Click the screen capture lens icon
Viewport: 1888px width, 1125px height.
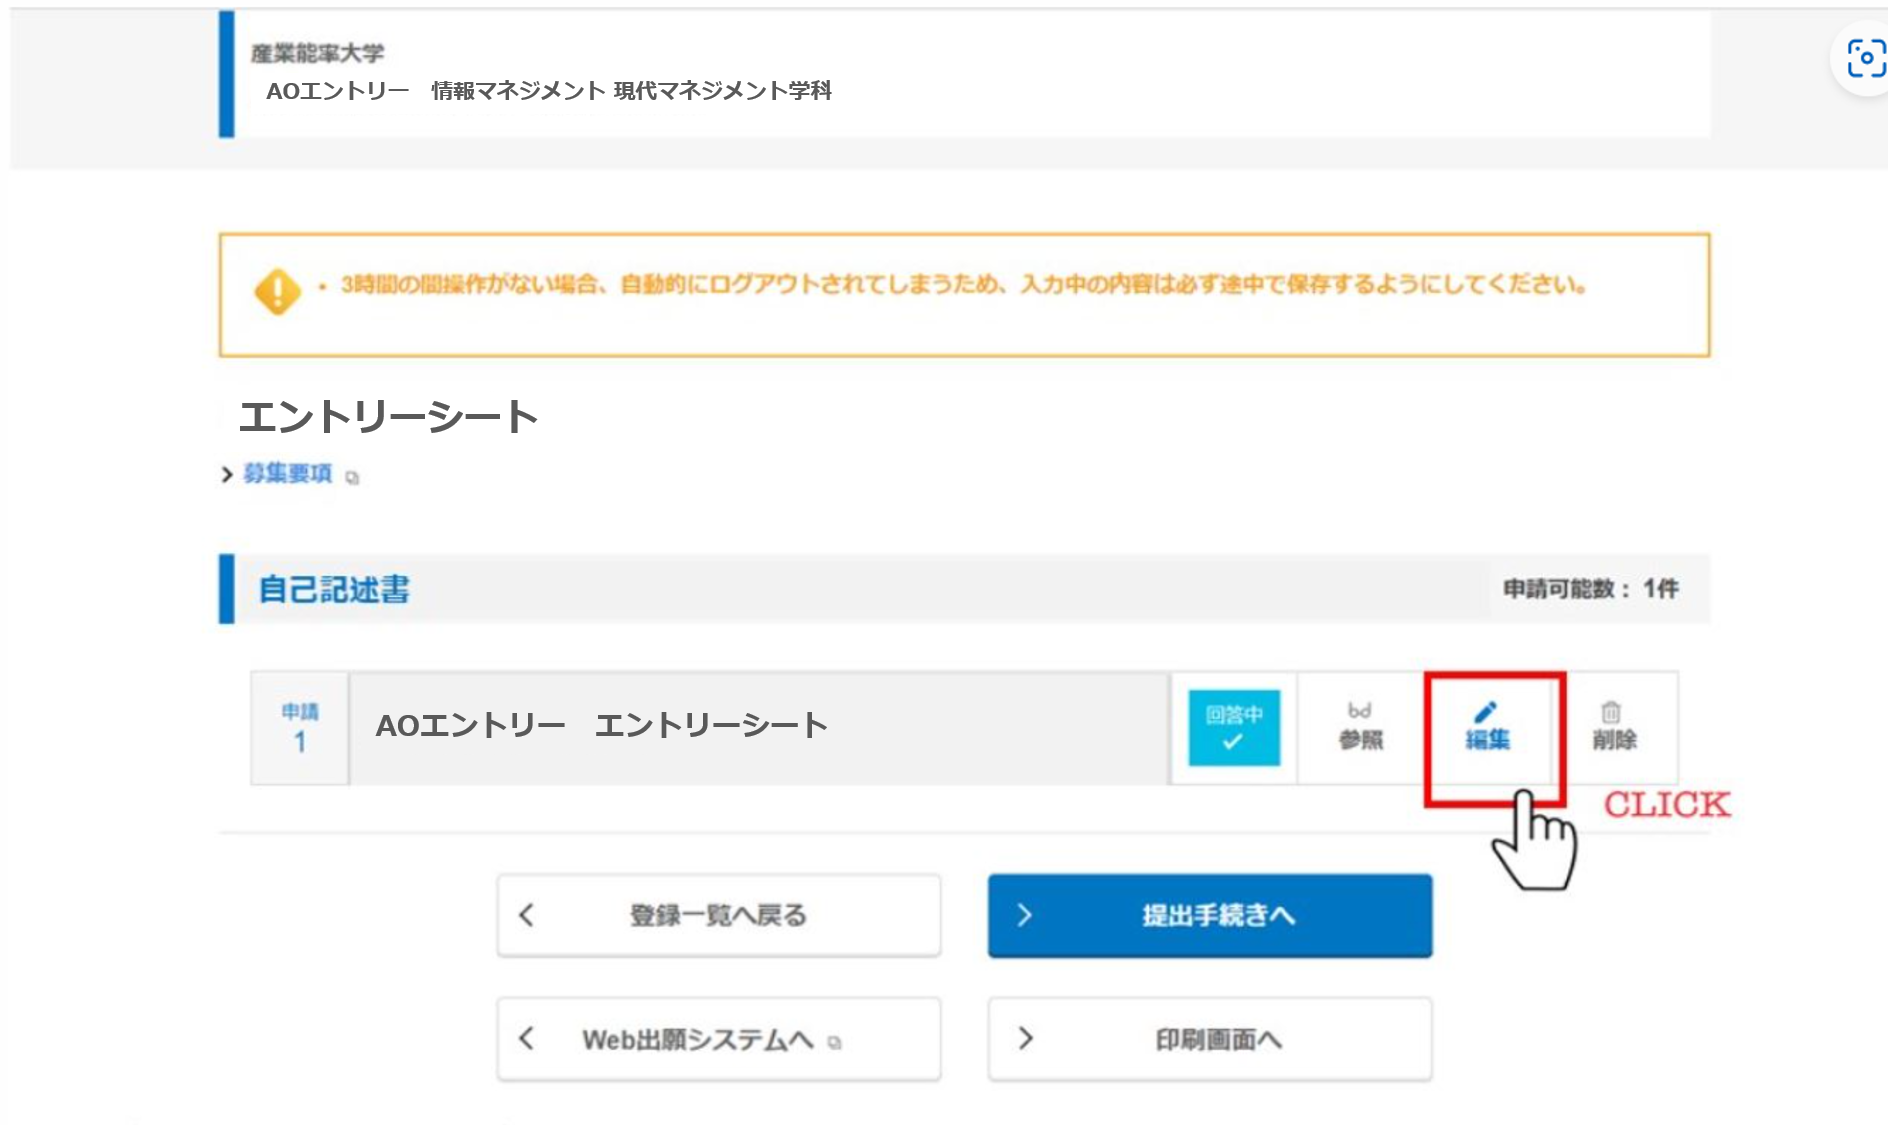(1865, 58)
